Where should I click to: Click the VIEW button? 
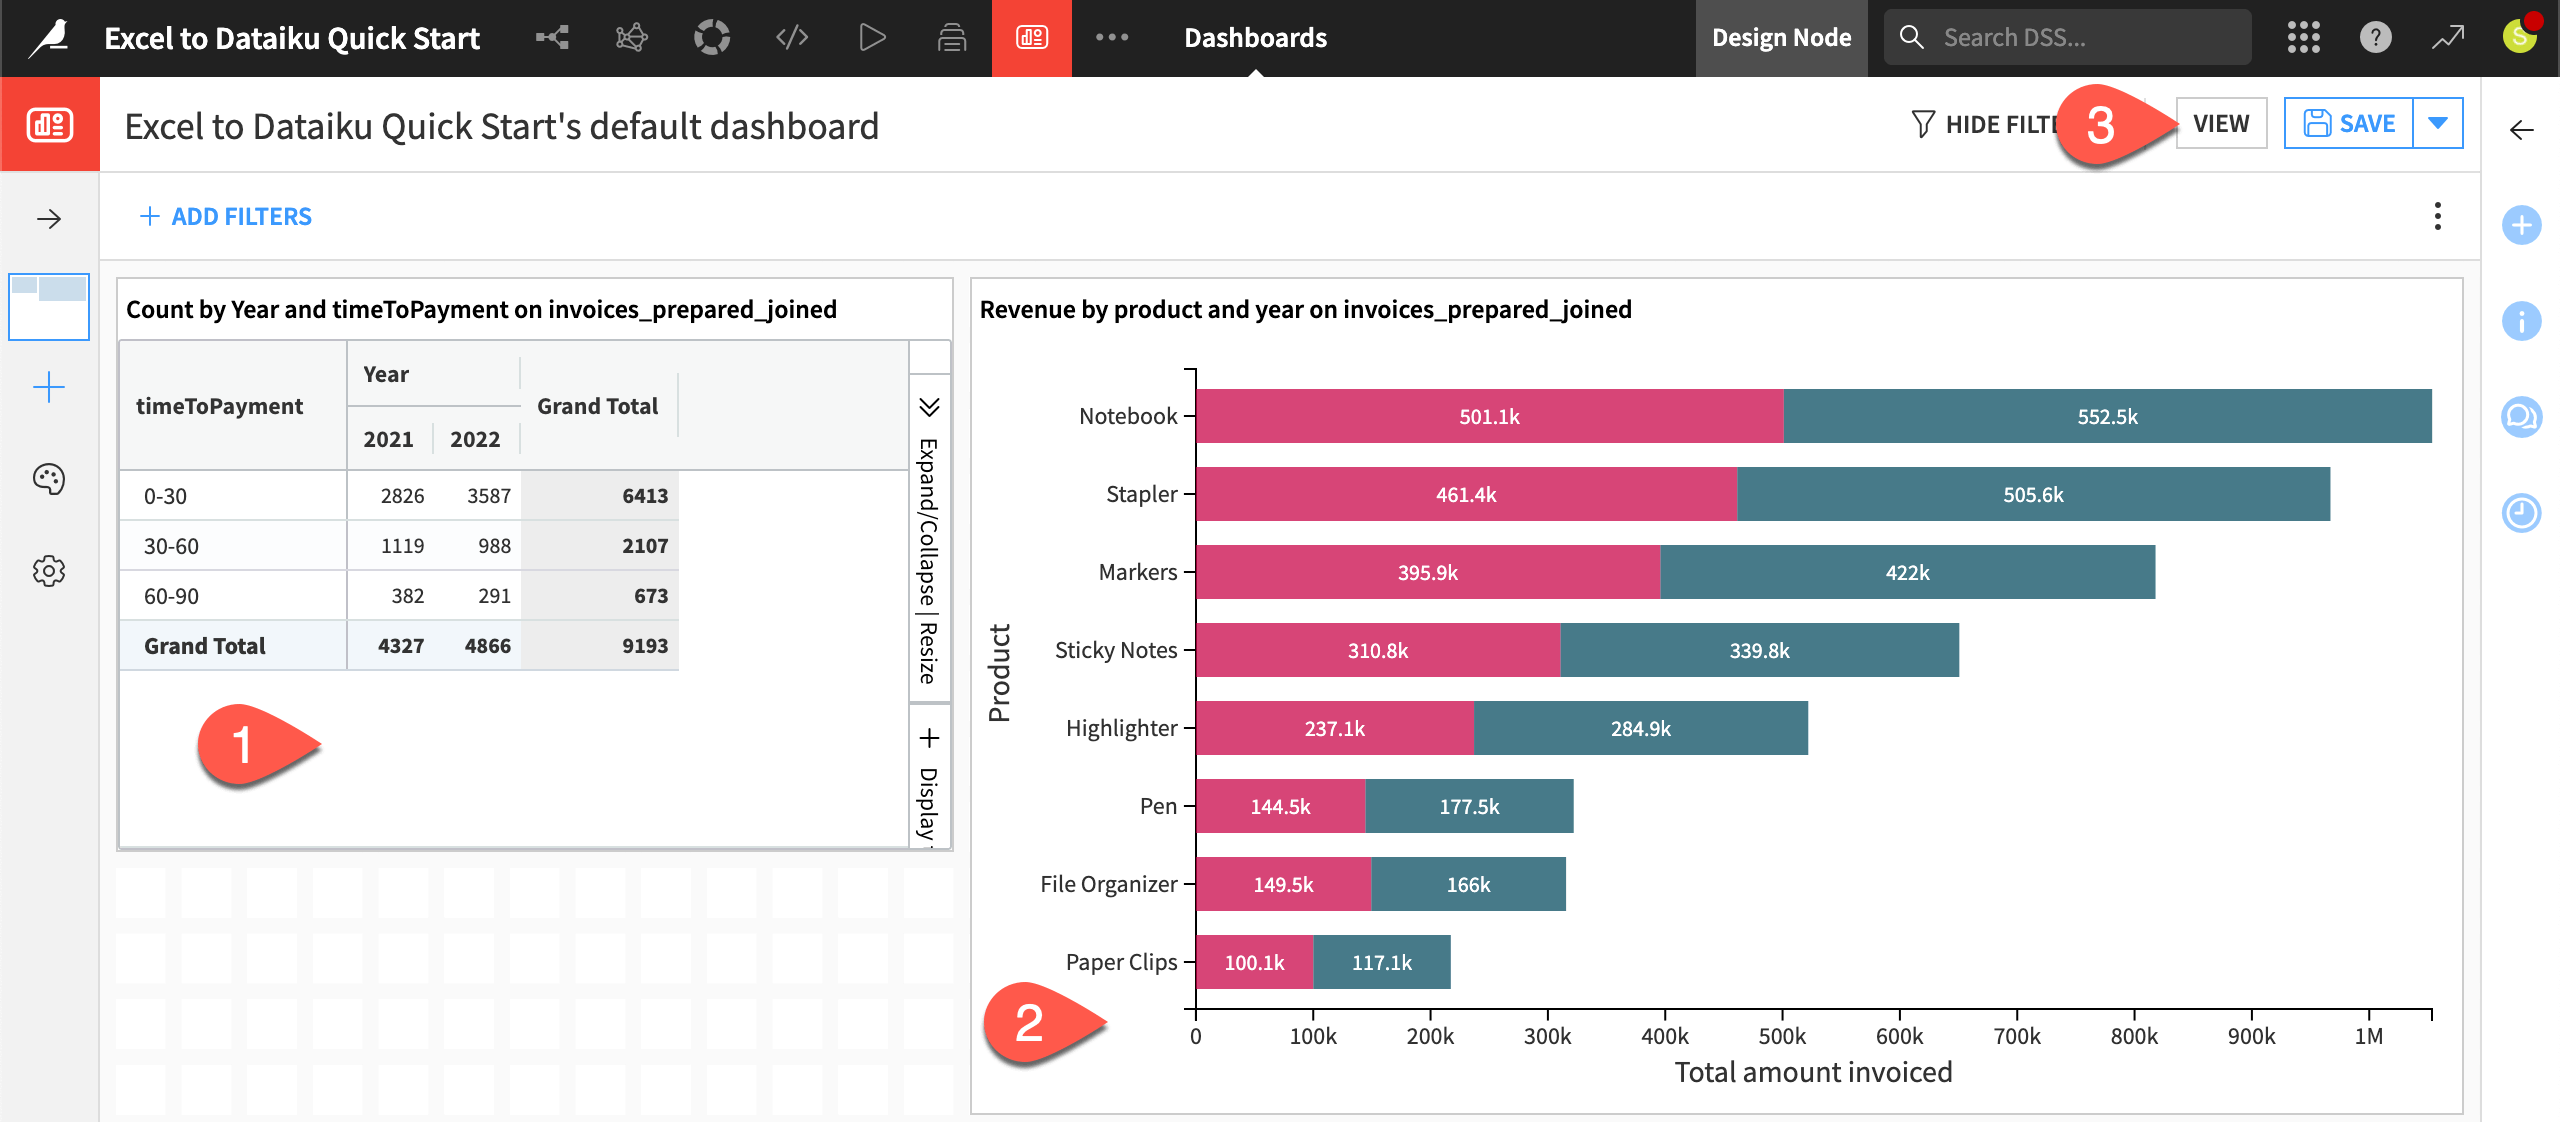(x=2220, y=123)
